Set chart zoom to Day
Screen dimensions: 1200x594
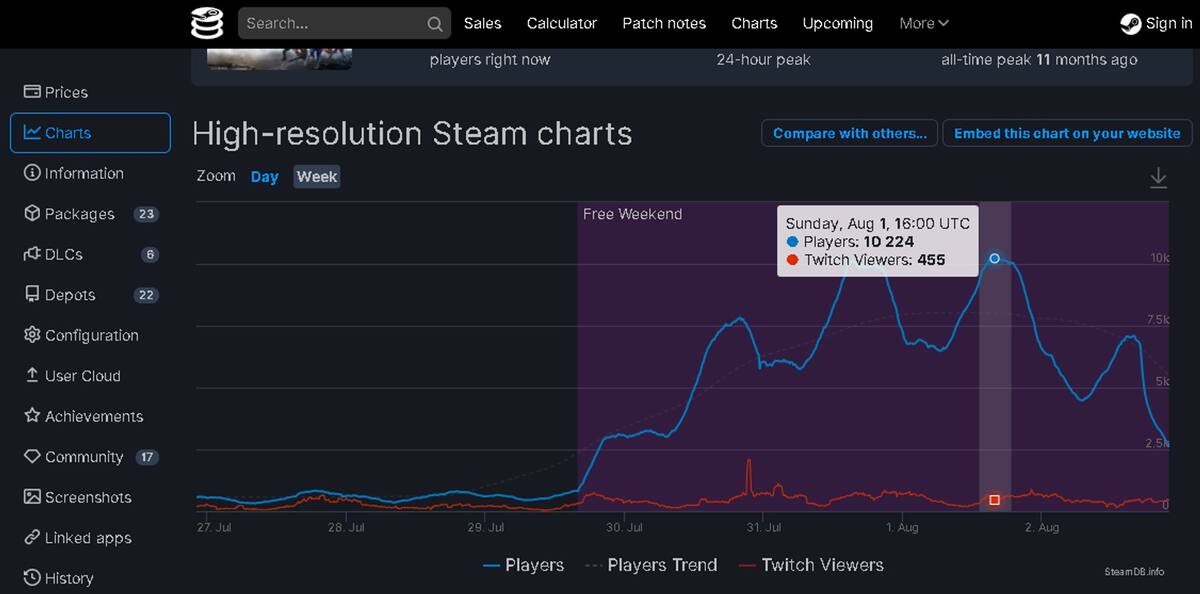tap(264, 177)
